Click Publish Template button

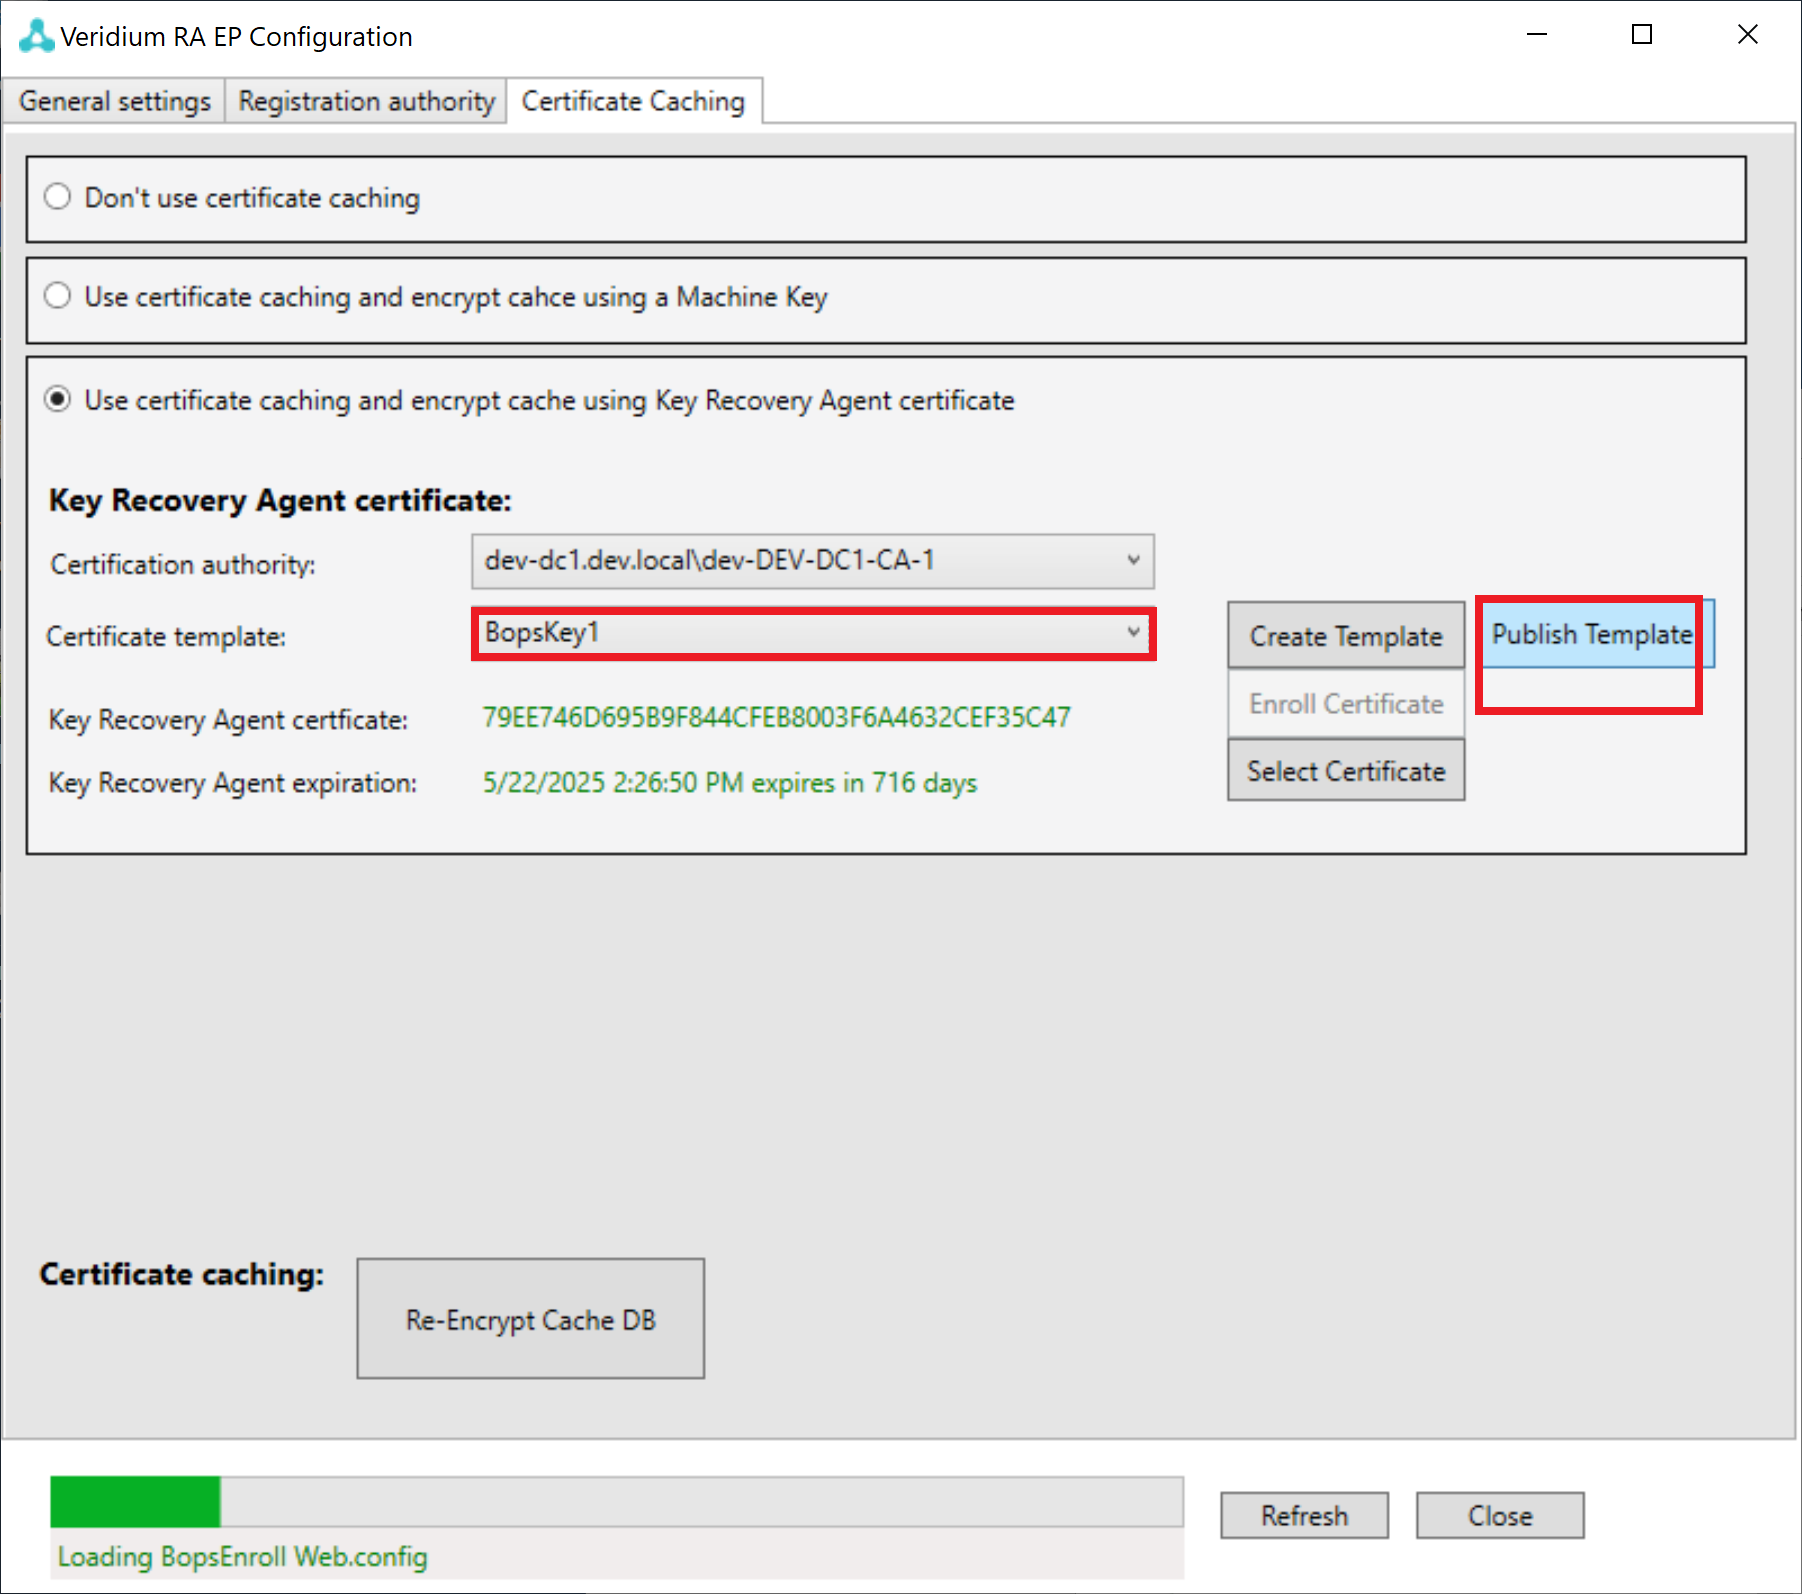coord(1592,634)
